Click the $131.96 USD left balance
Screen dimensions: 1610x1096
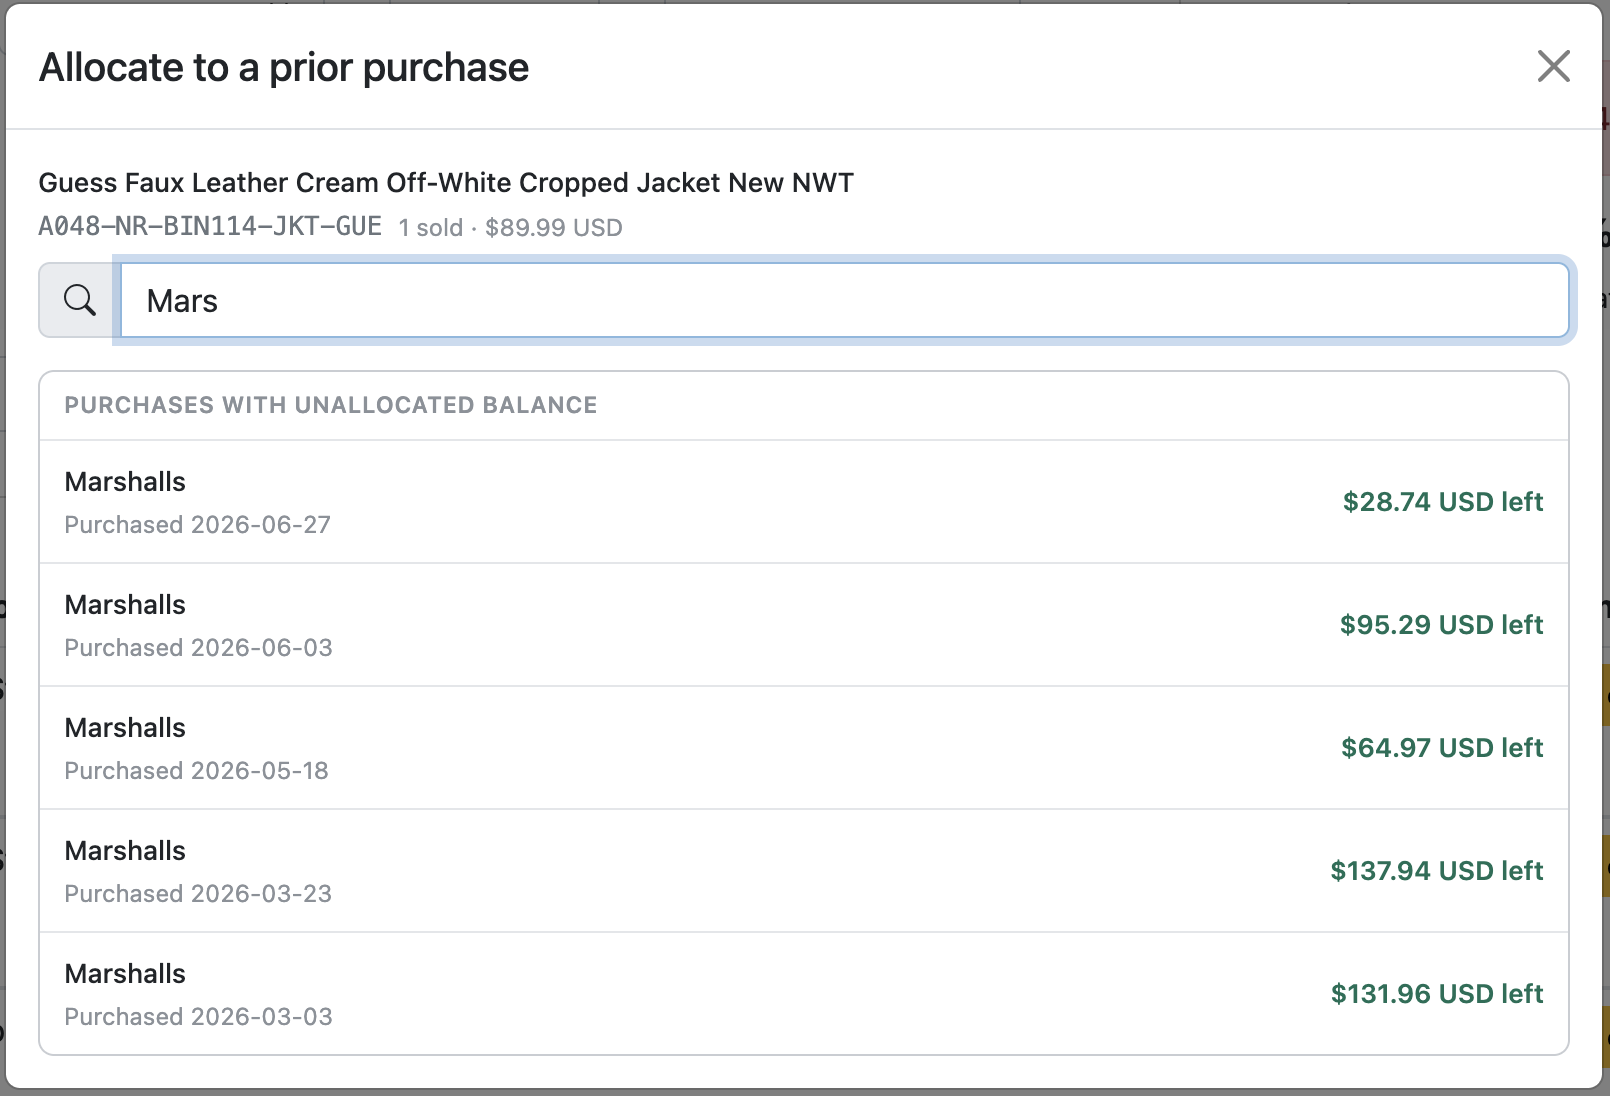click(x=1436, y=994)
